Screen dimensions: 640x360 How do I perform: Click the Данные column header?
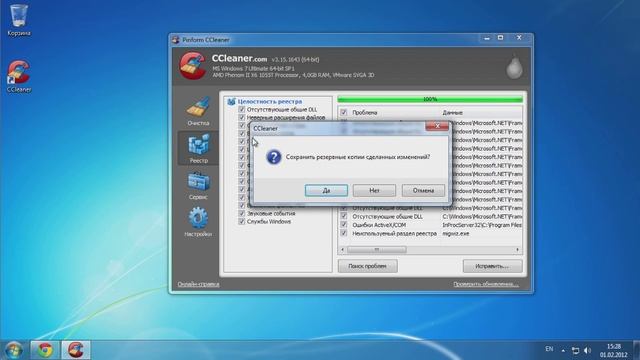click(x=452, y=112)
